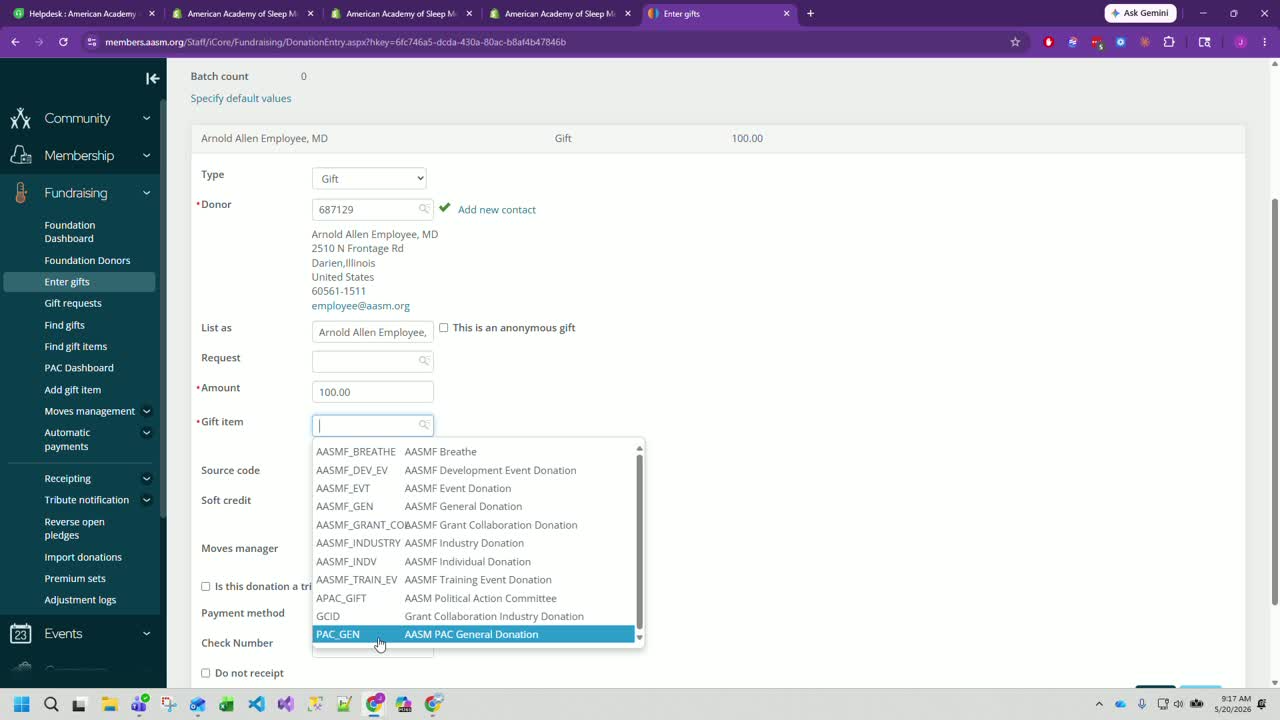Click the Fundraising thermometer icon
Screen dimensions: 1280x720
(21, 193)
